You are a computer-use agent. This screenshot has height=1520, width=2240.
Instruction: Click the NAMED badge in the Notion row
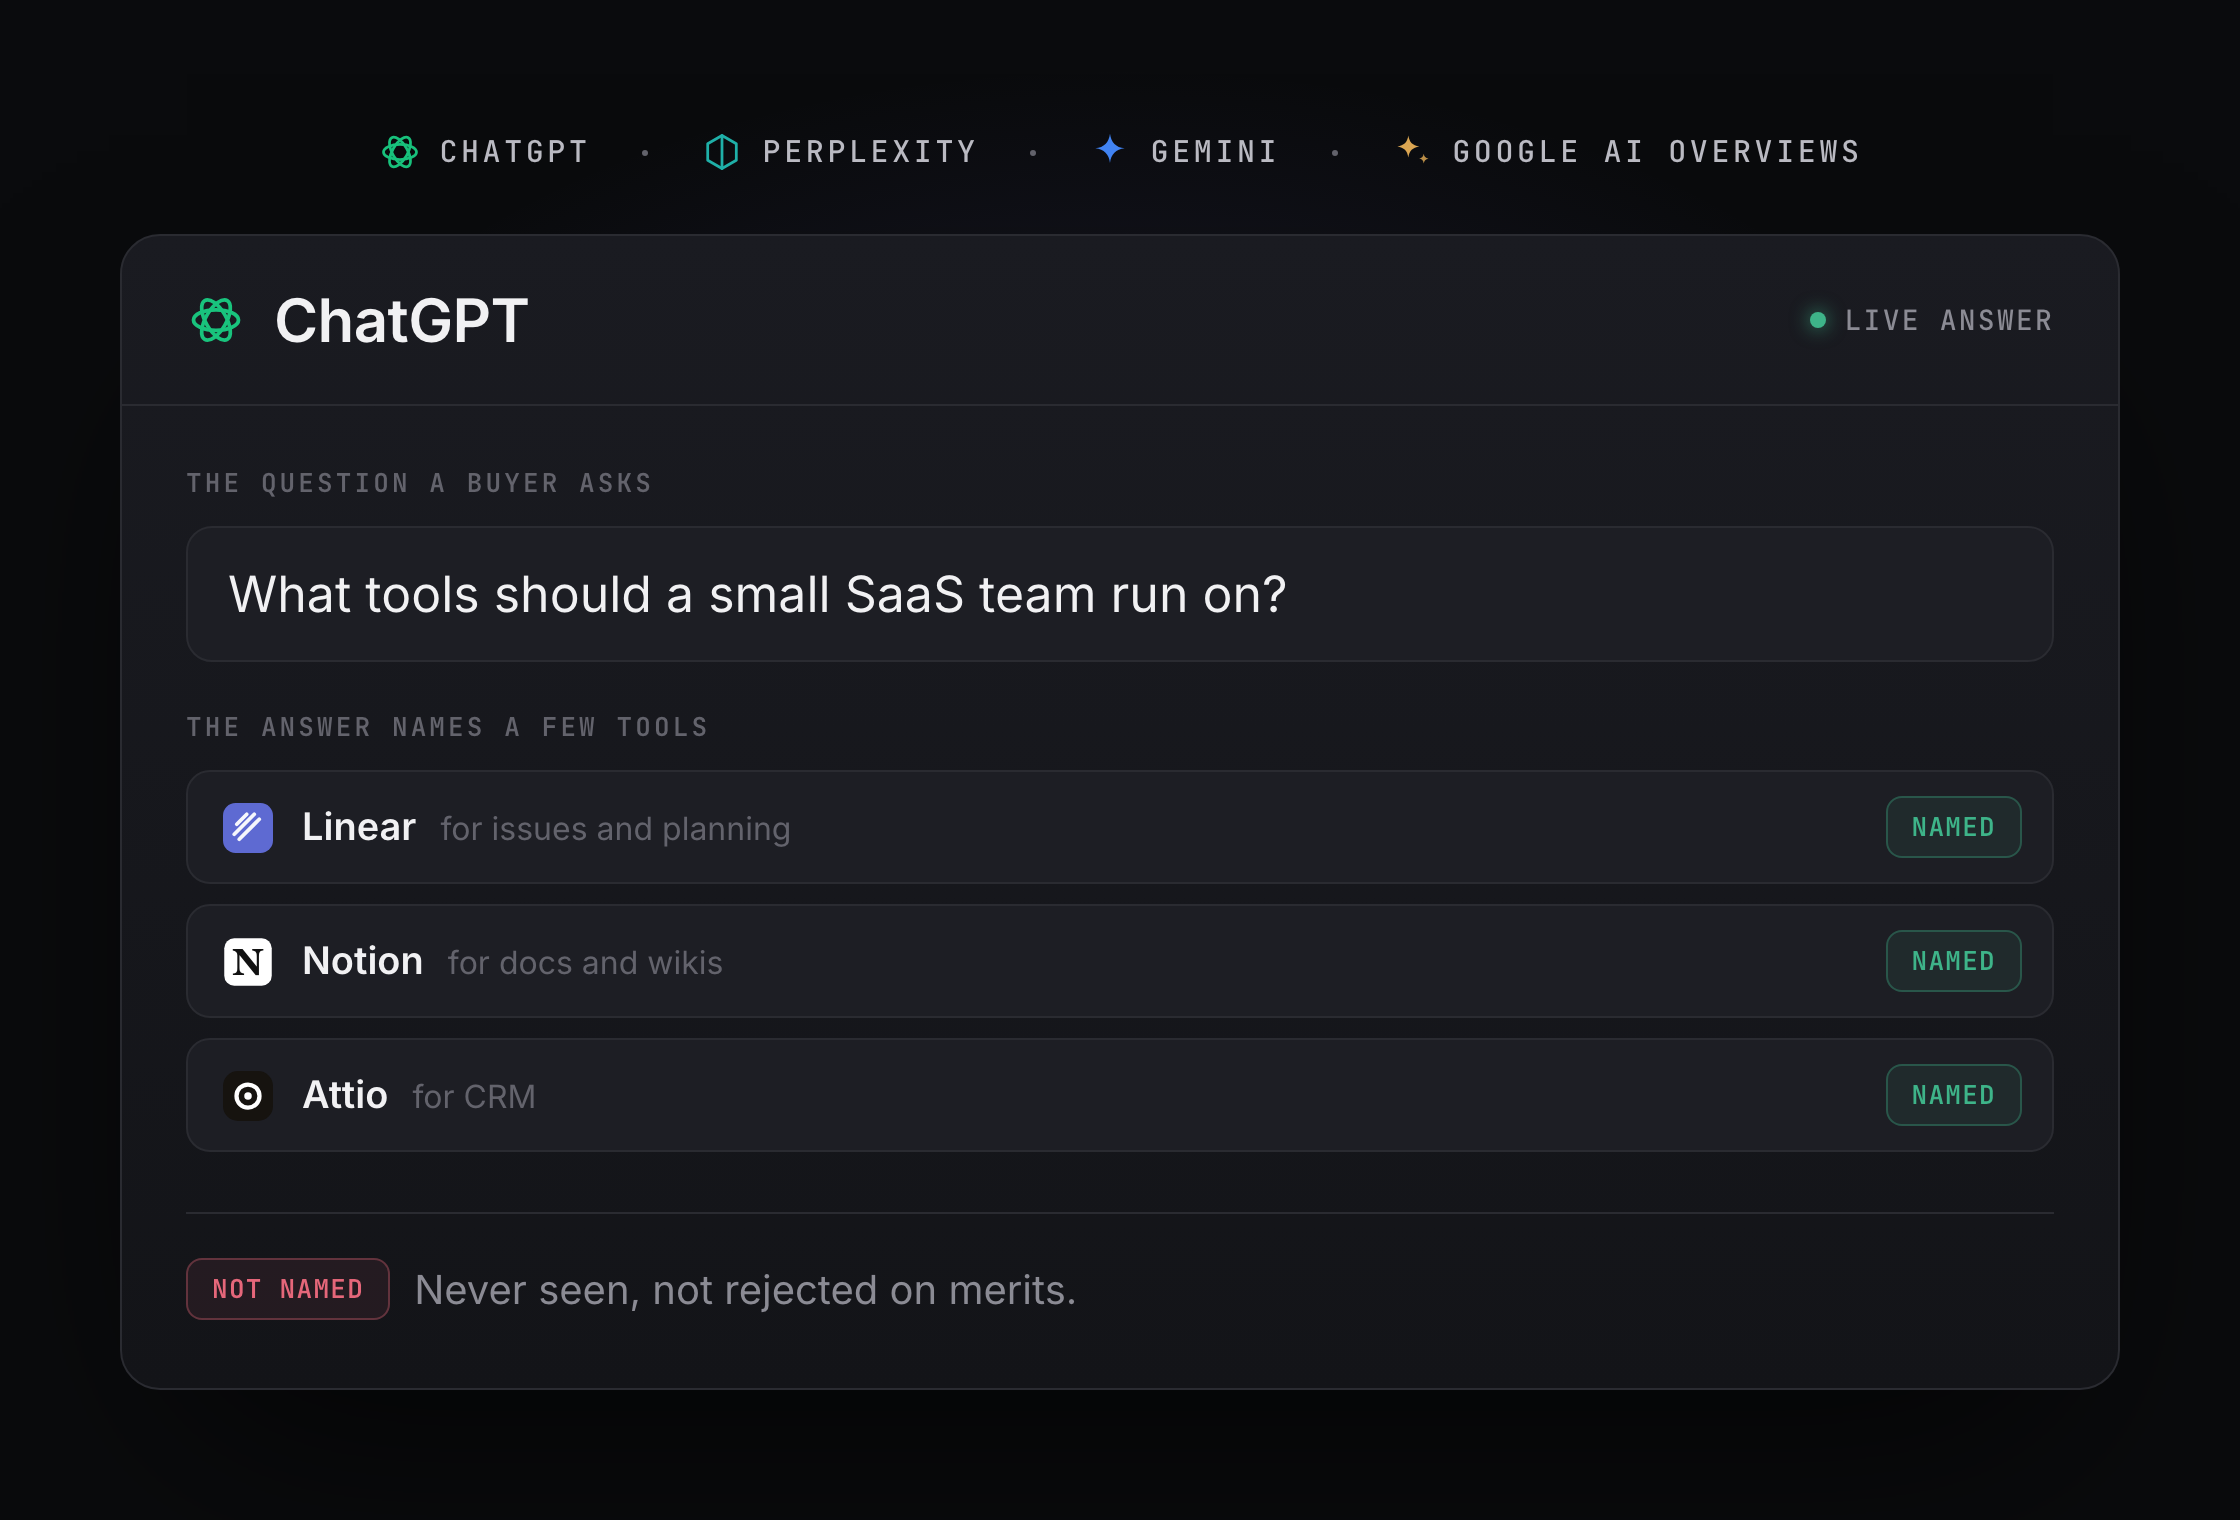tap(1953, 961)
